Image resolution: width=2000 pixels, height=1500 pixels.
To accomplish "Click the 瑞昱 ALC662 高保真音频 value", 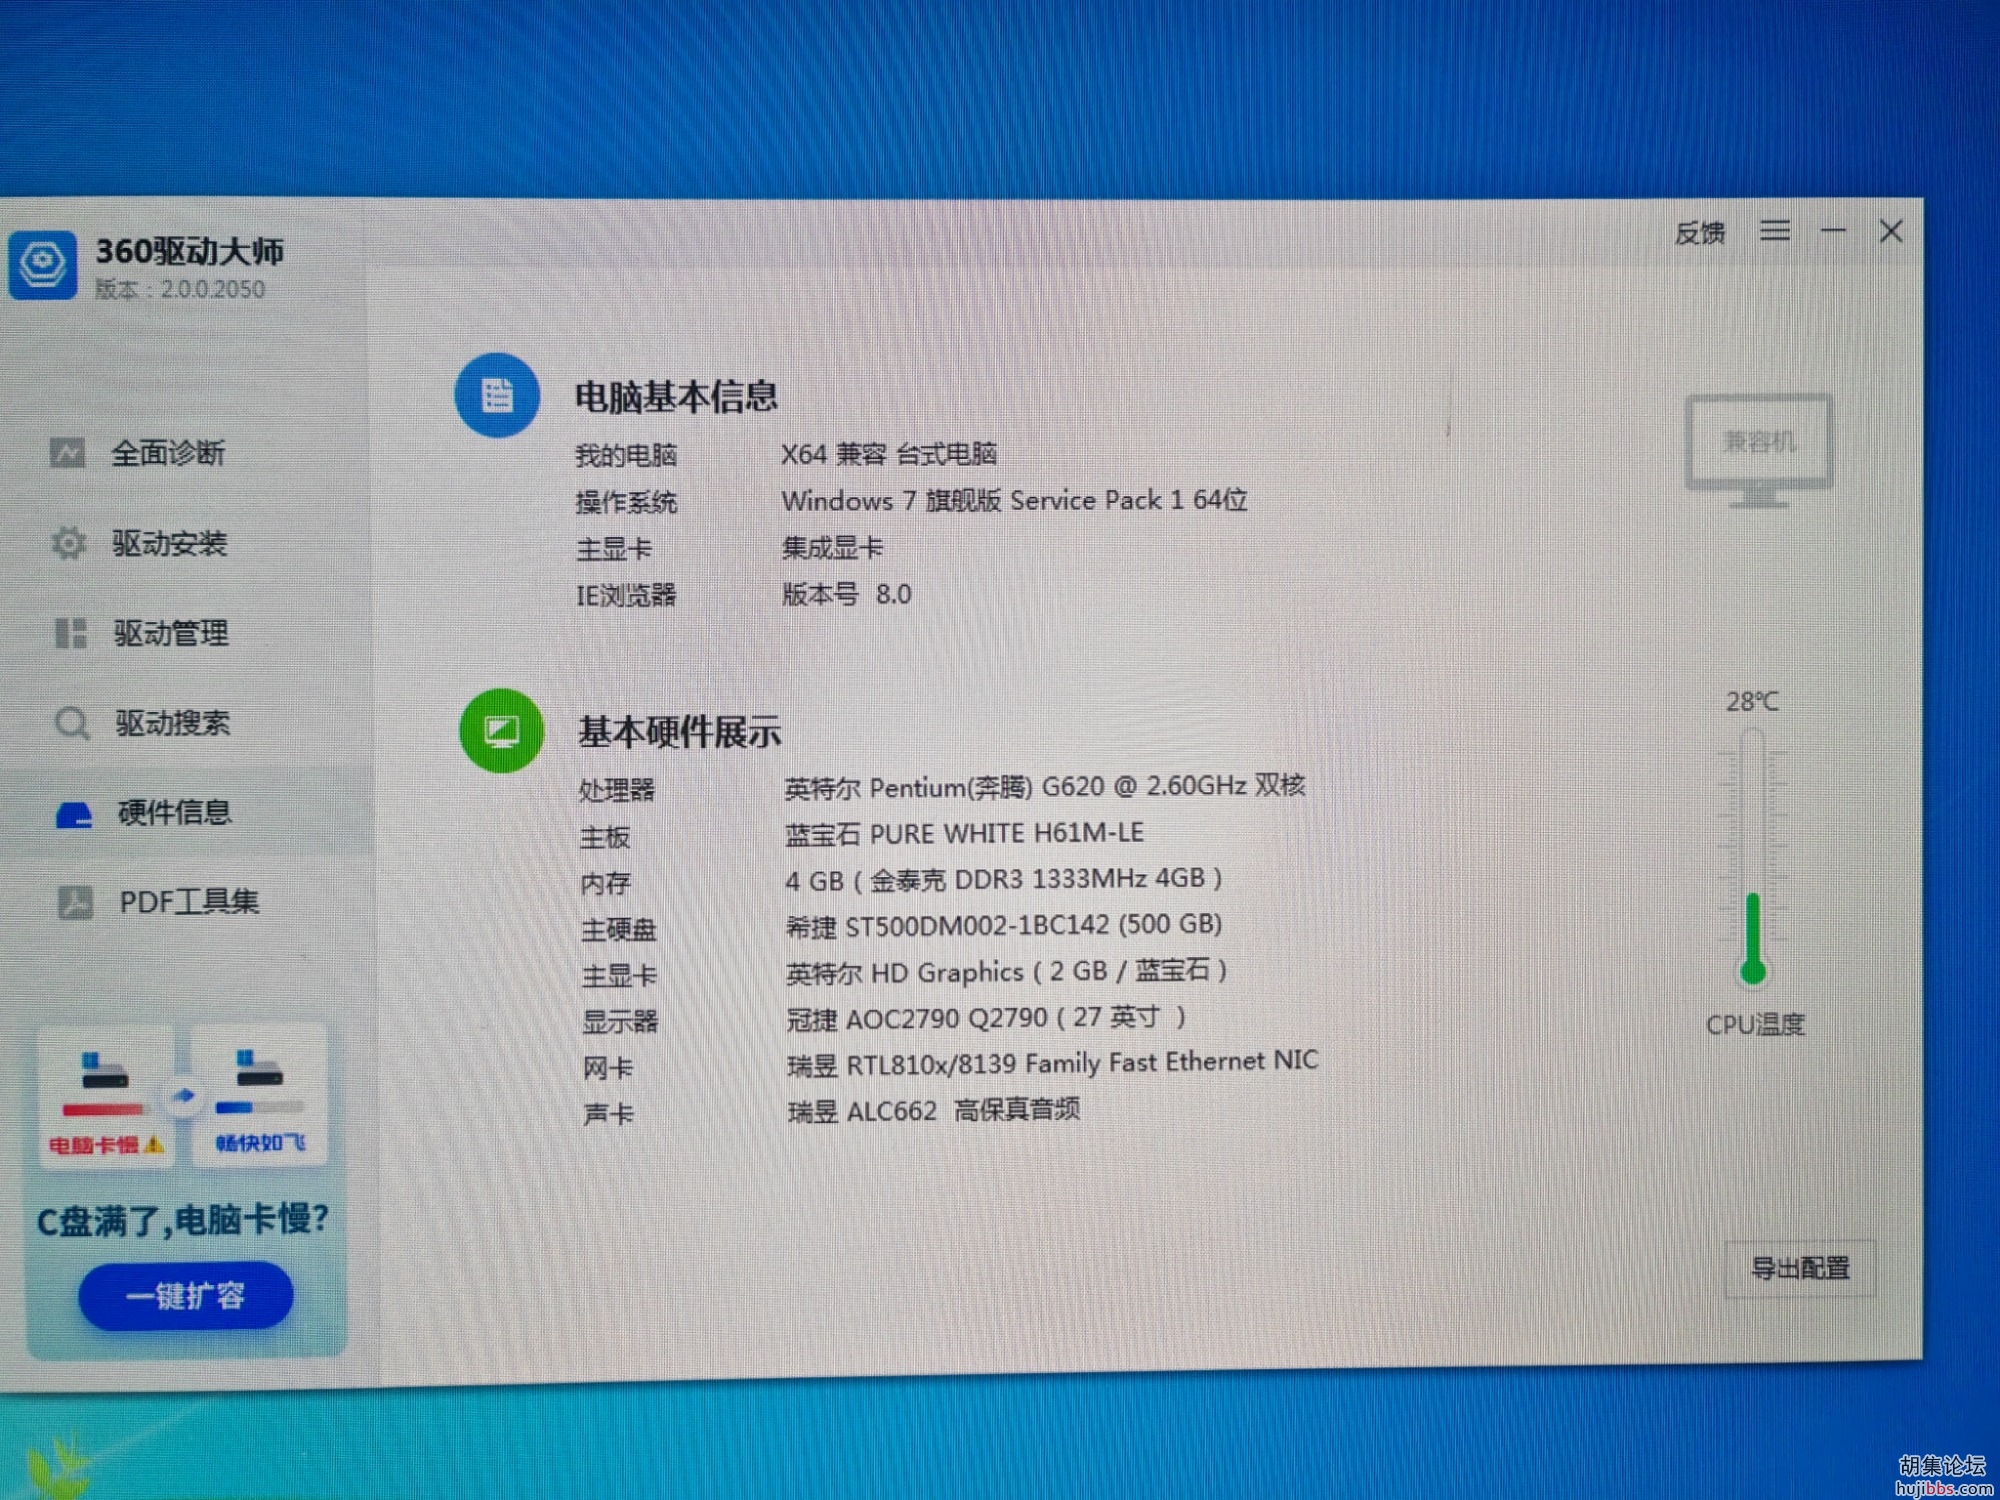I will [934, 1110].
